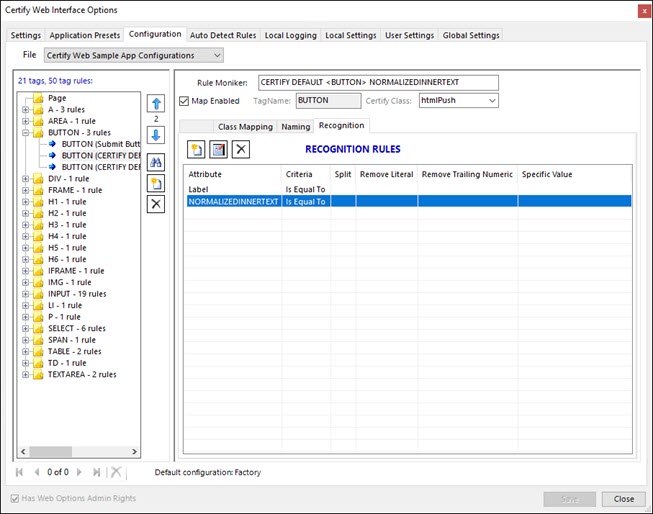Image resolution: width=653 pixels, height=514 pixels.
Task: Move the selected rule up with the up arrow
Action: (x=156, y=103)
